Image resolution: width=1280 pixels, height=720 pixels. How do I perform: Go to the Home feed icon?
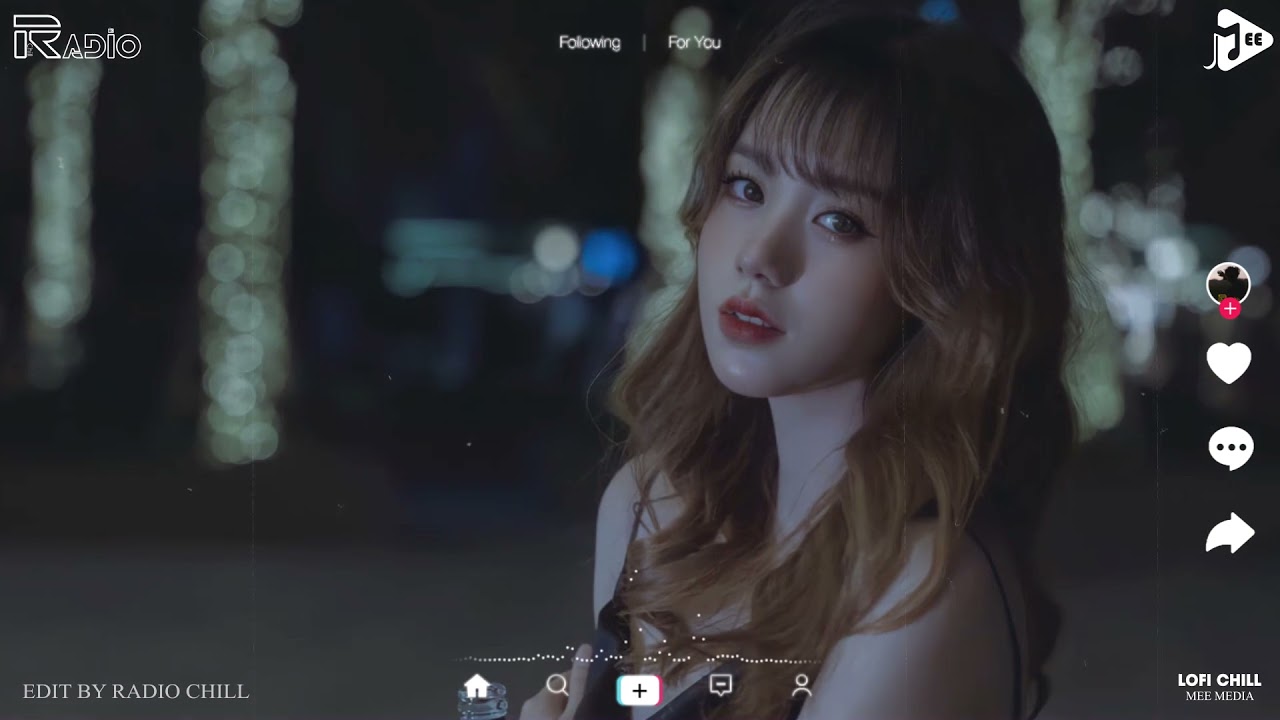(x=477, y=686)
